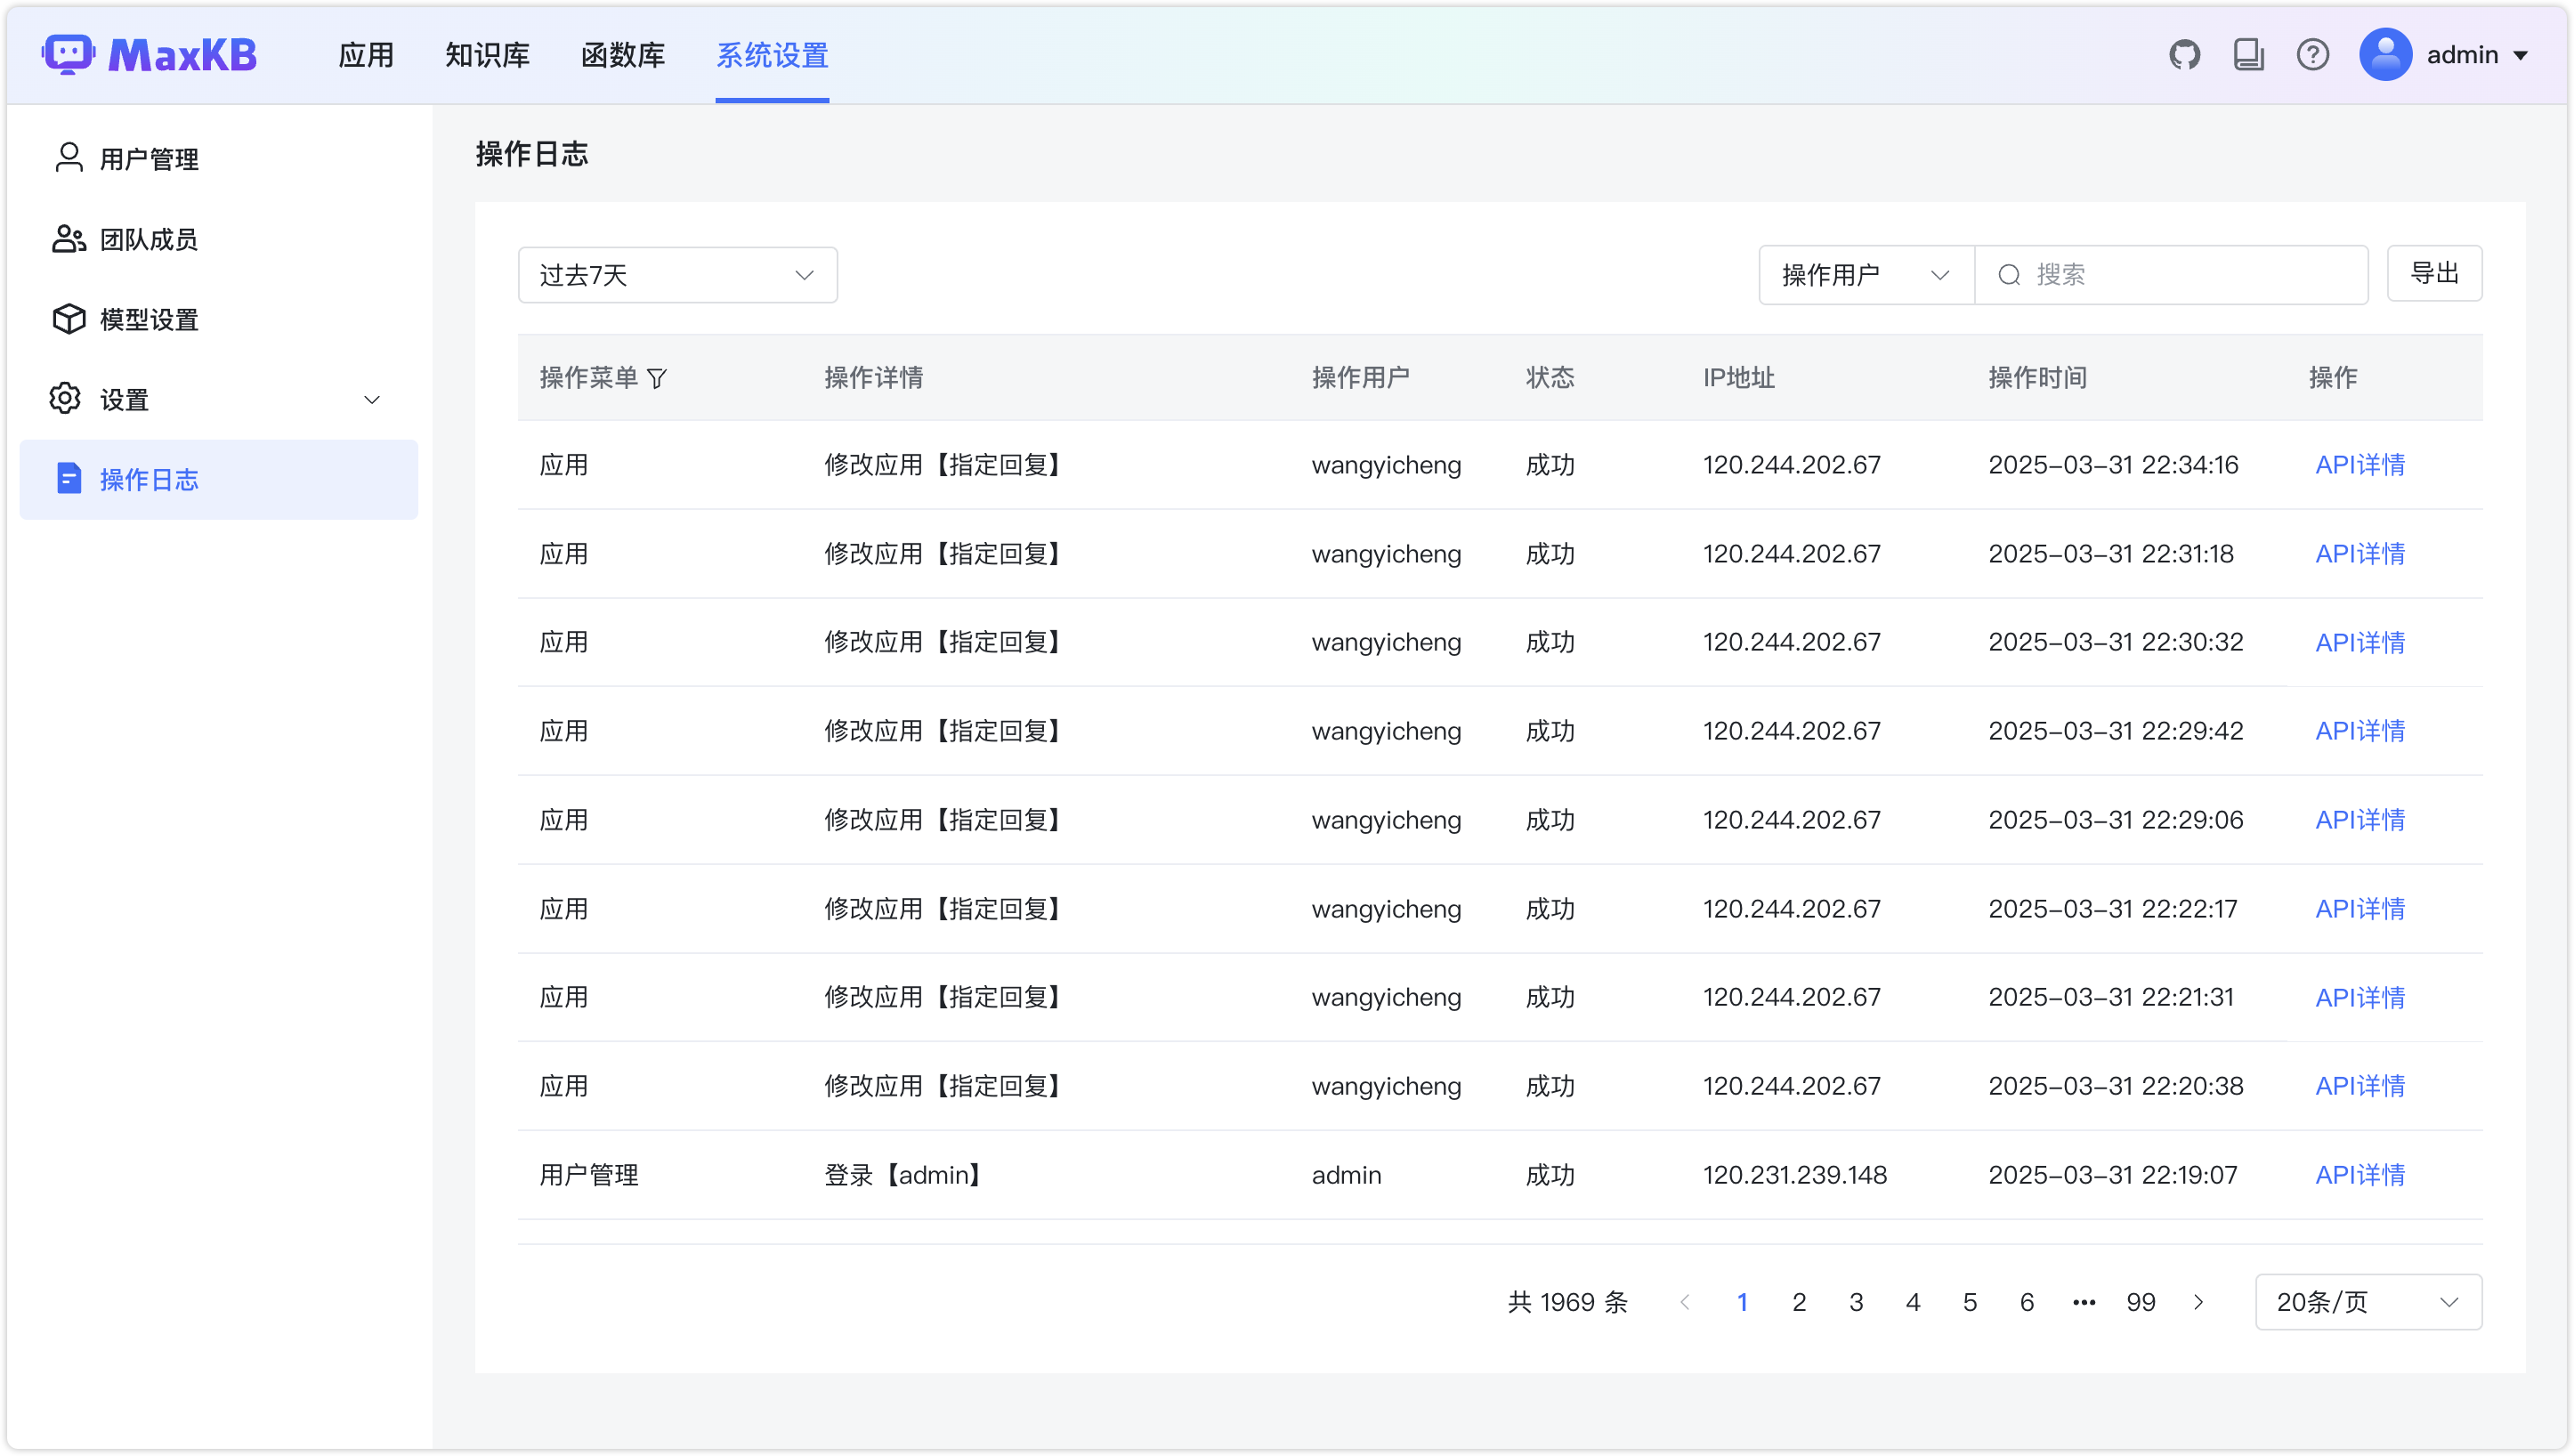Open the 过去7天 time range dropdown
Viewport: 2574px width, 1456px height.
pos(677,275)
